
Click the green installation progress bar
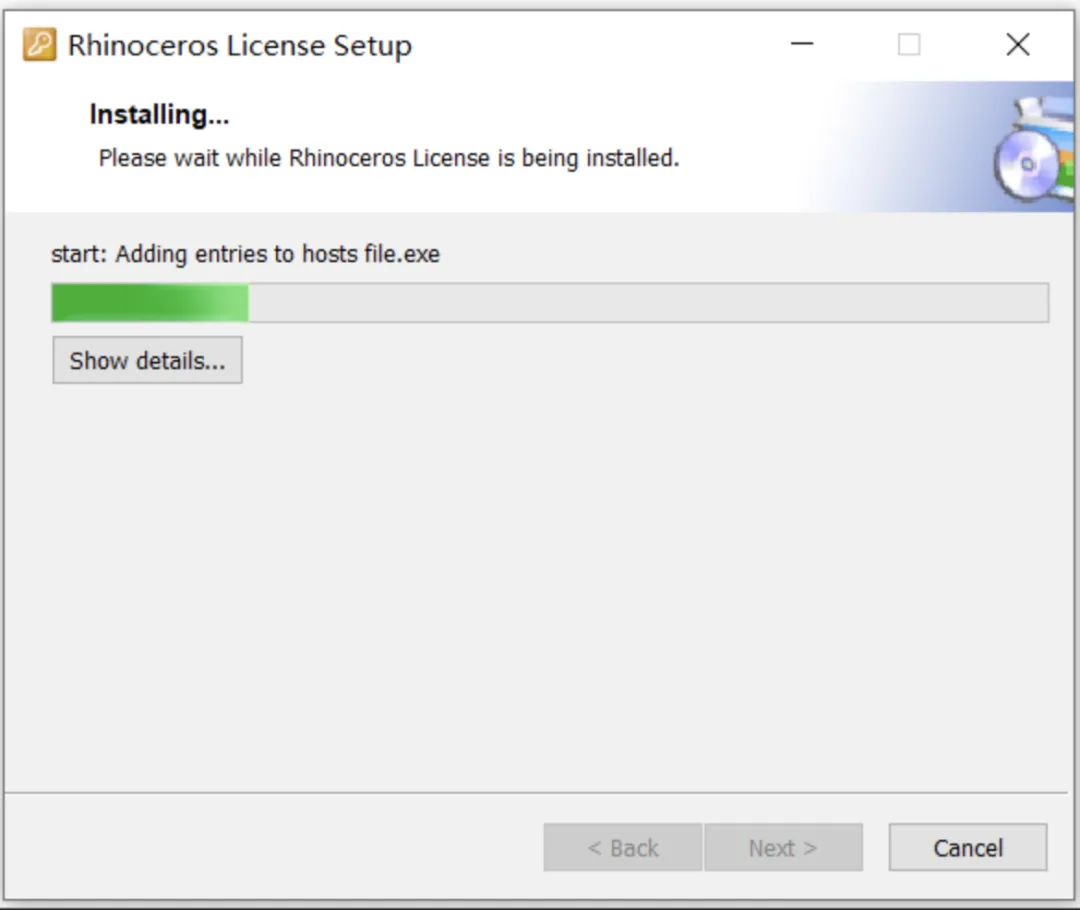150,302
